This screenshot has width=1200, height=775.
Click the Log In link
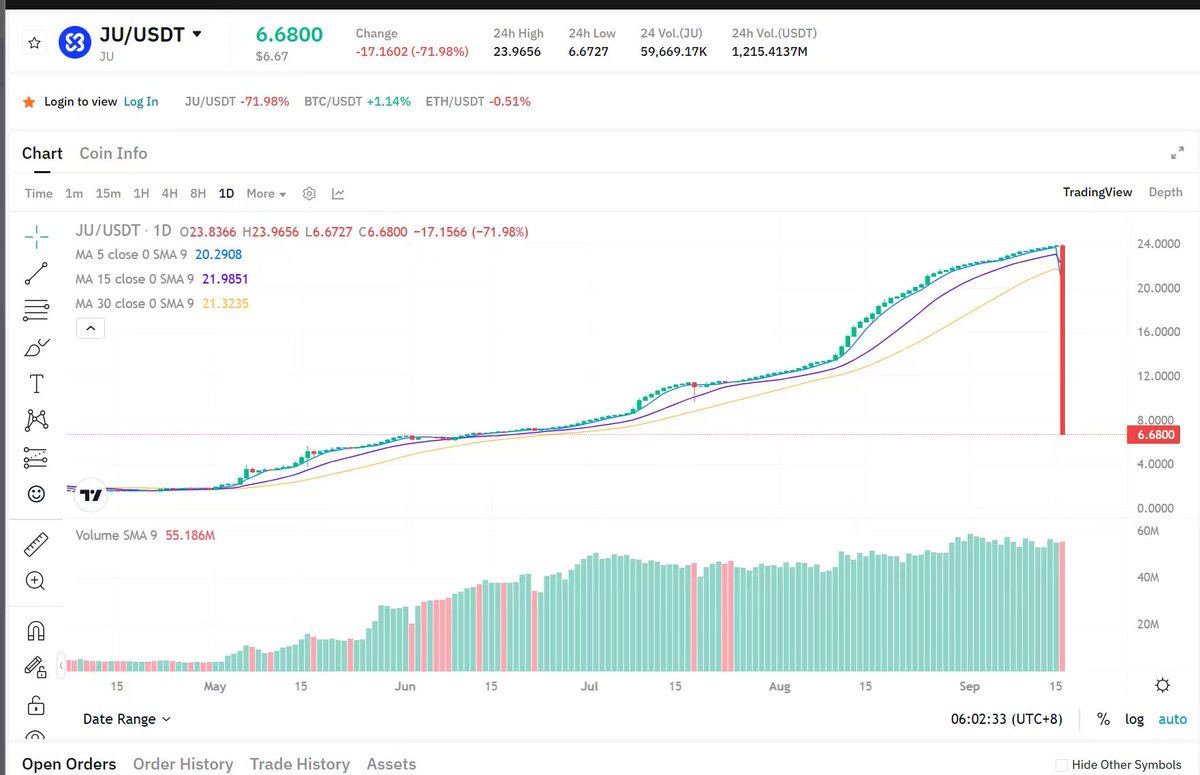click(x=141, y=101)
